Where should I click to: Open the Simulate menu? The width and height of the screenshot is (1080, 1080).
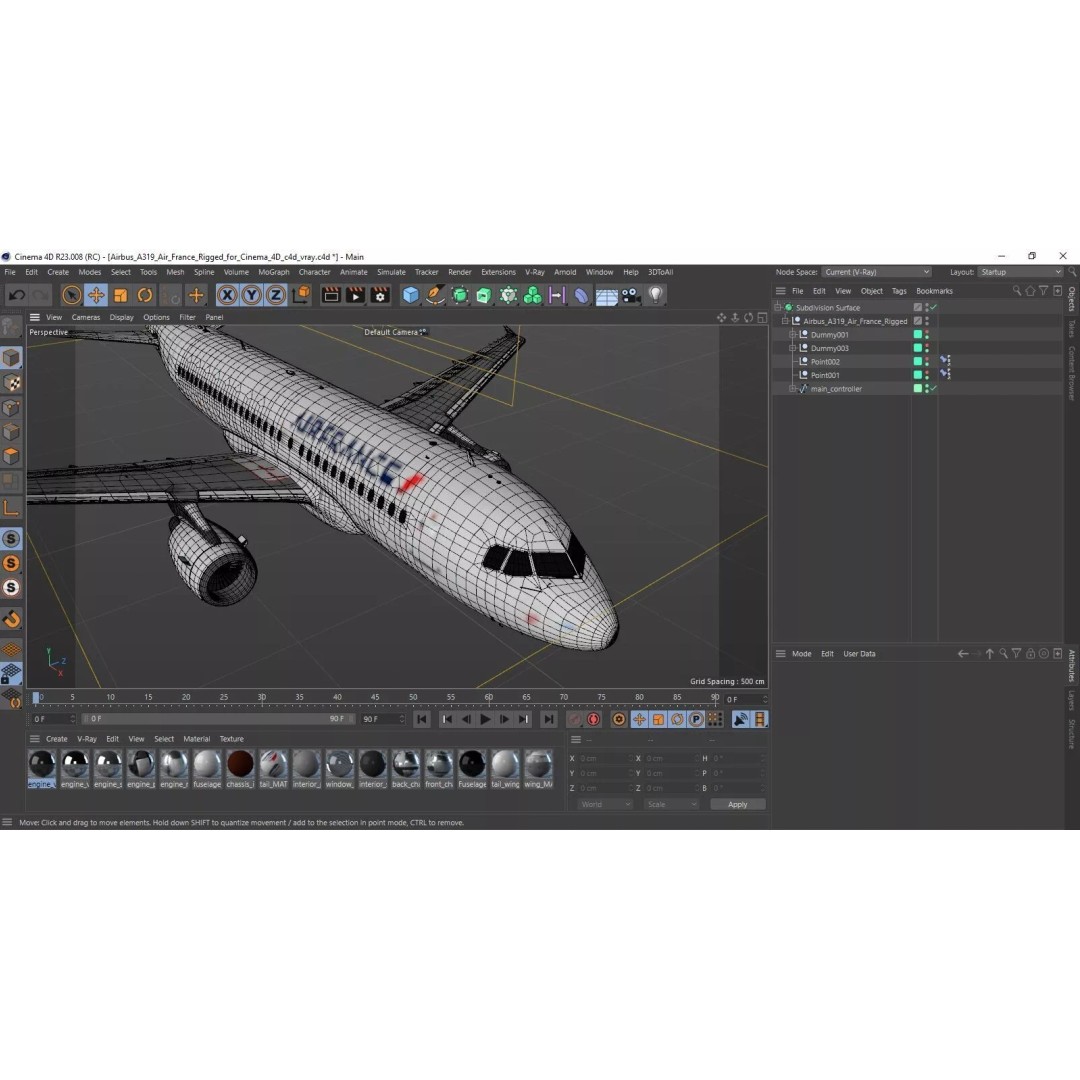click(x=391, y=272)
